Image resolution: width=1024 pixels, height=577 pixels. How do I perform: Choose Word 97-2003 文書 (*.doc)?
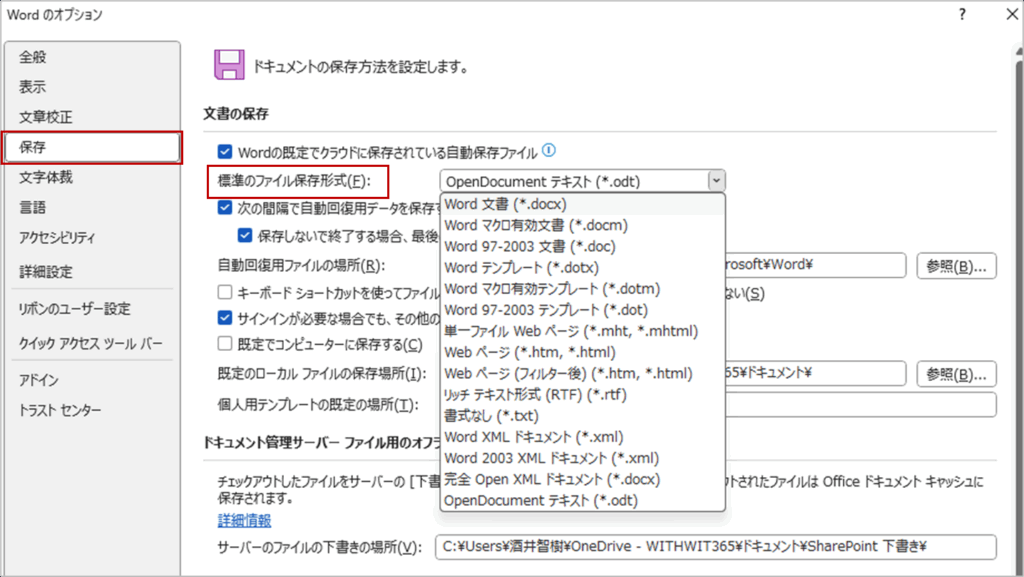583,247
